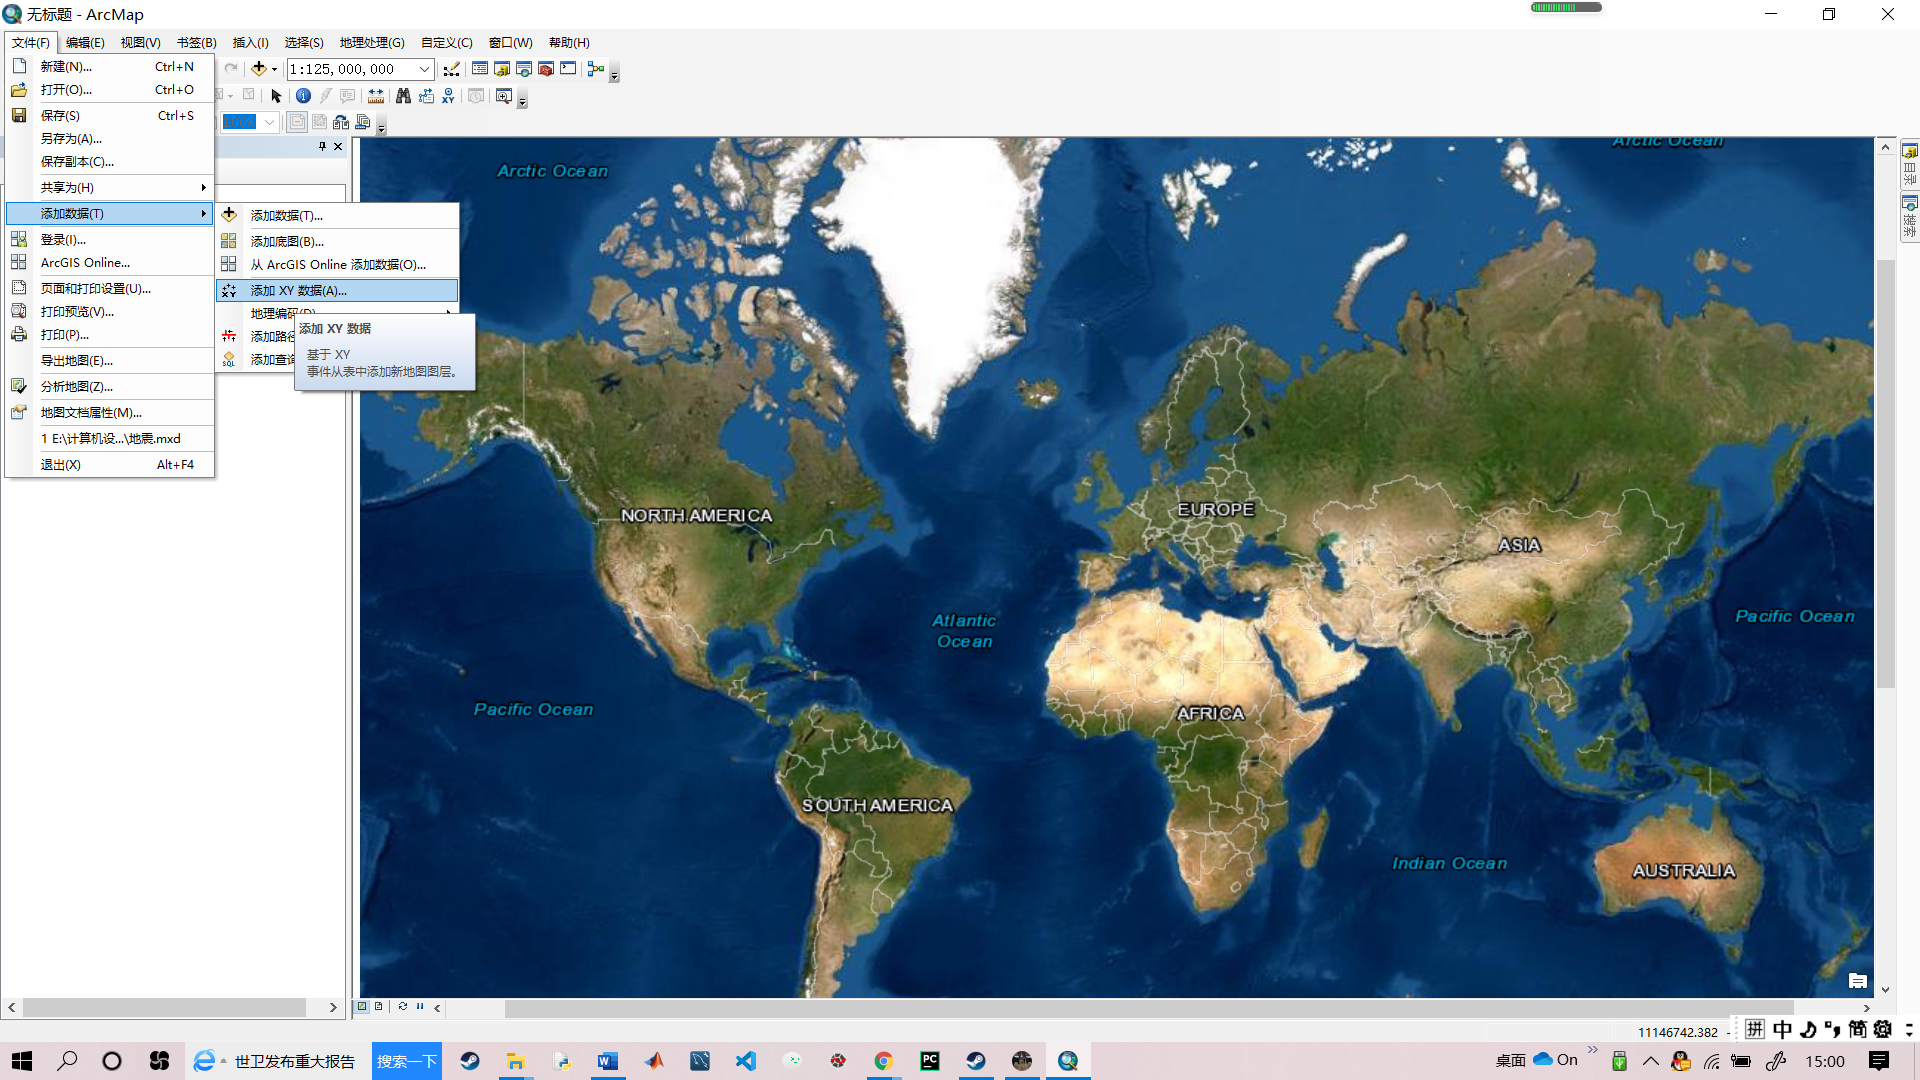Choose Exit in the File menu
The height and width of the screenshot is (1080, 1920).
[x=110, y=464]
